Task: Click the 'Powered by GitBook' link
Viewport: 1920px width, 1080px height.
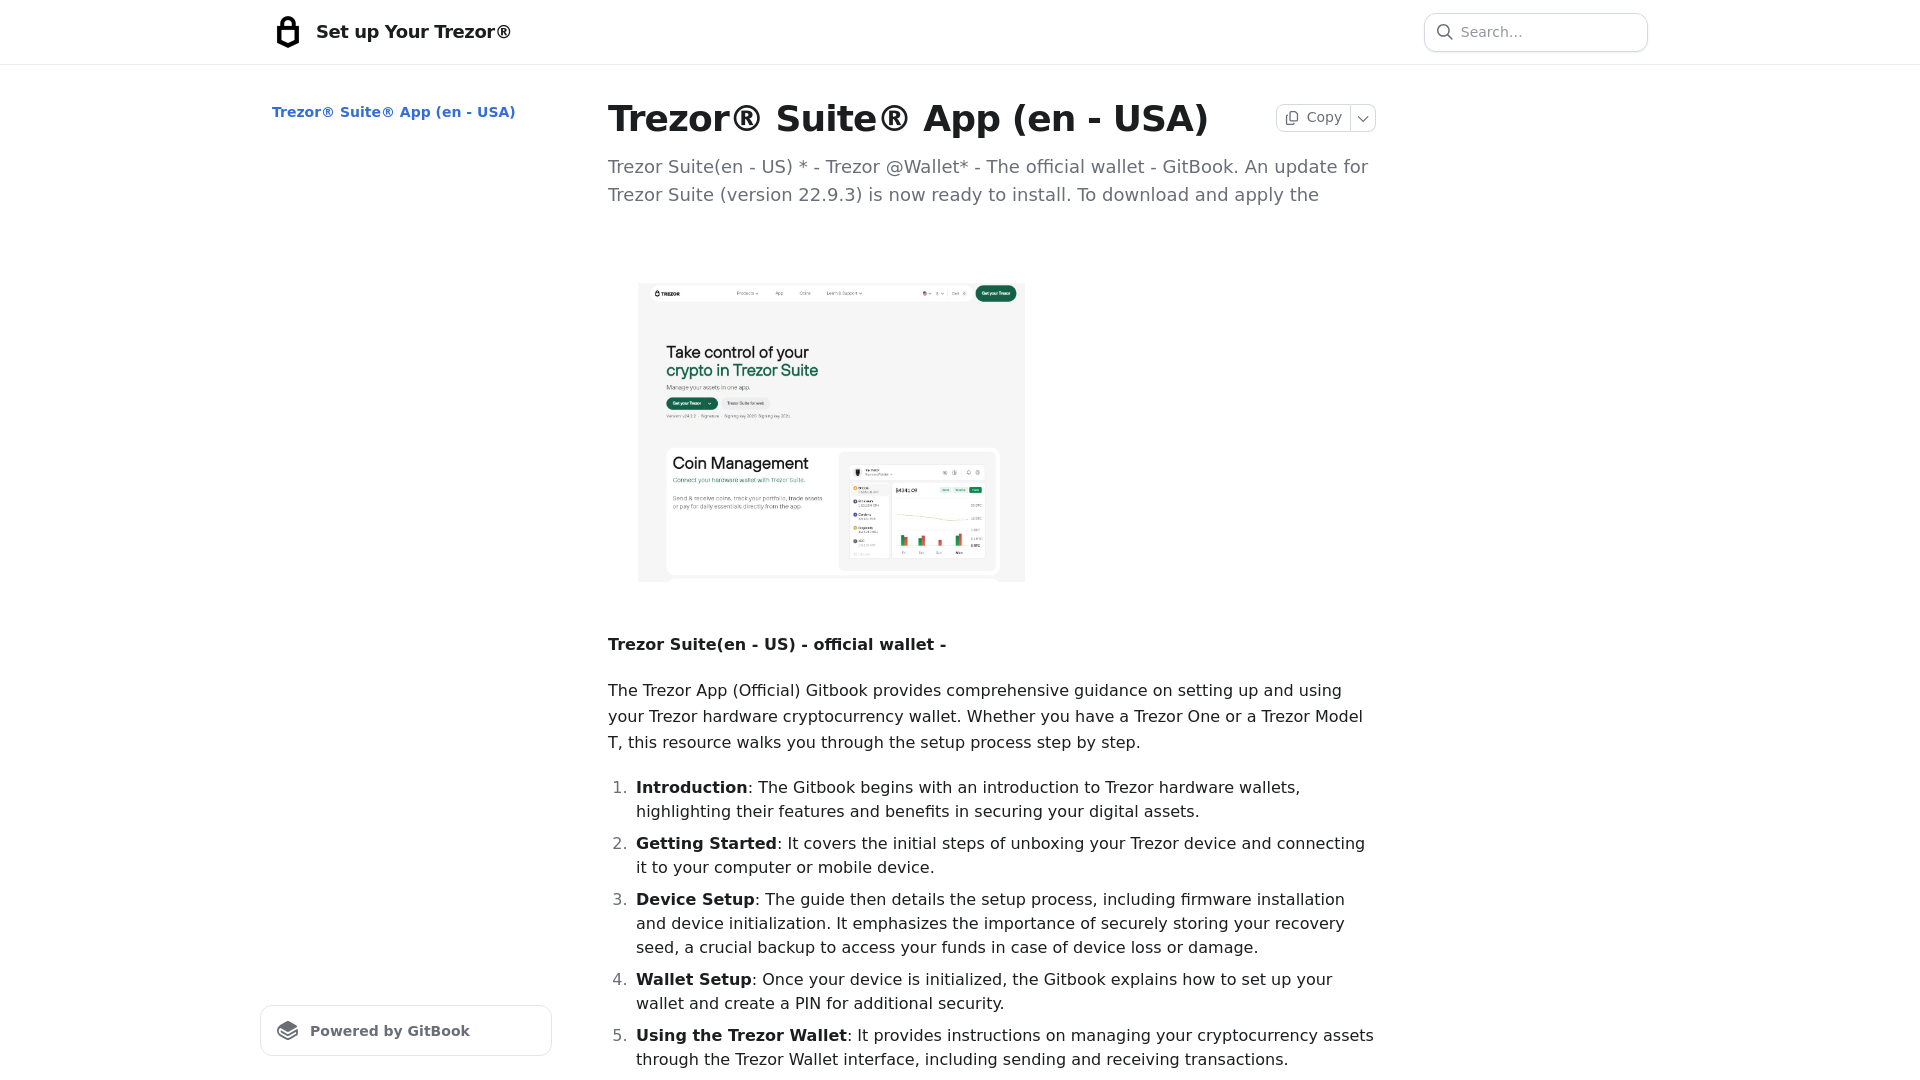Action: point(406,1031)
